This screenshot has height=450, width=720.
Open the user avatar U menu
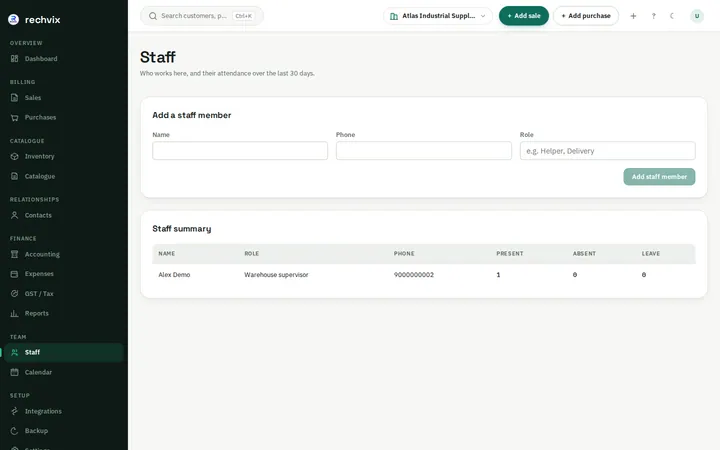point(697,16)
